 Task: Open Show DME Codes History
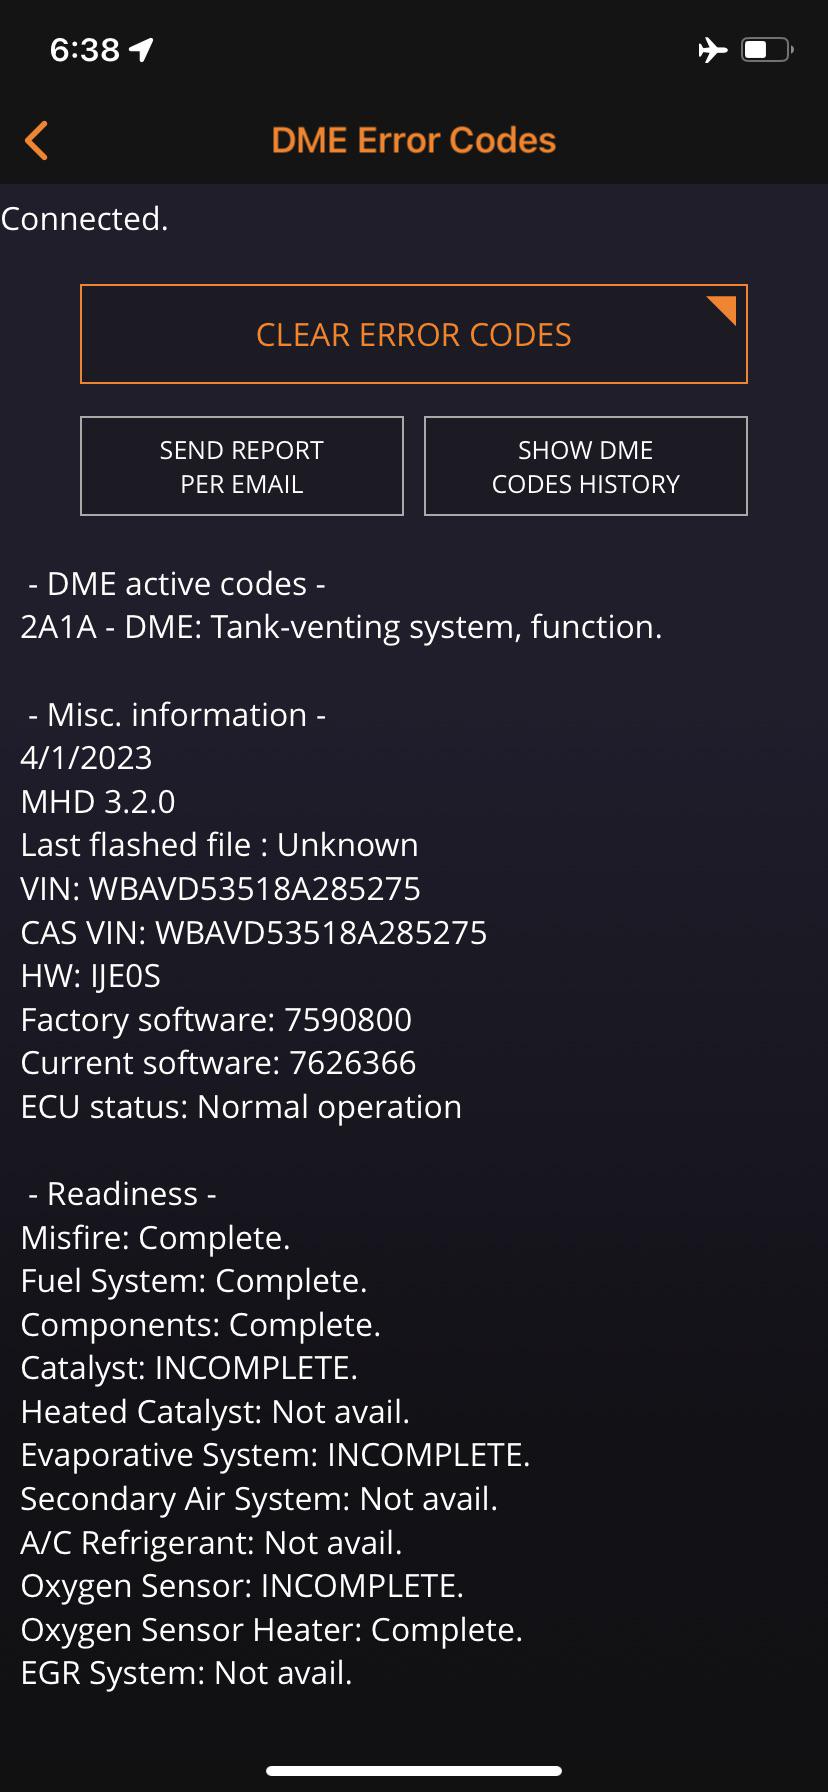(585, 466)
